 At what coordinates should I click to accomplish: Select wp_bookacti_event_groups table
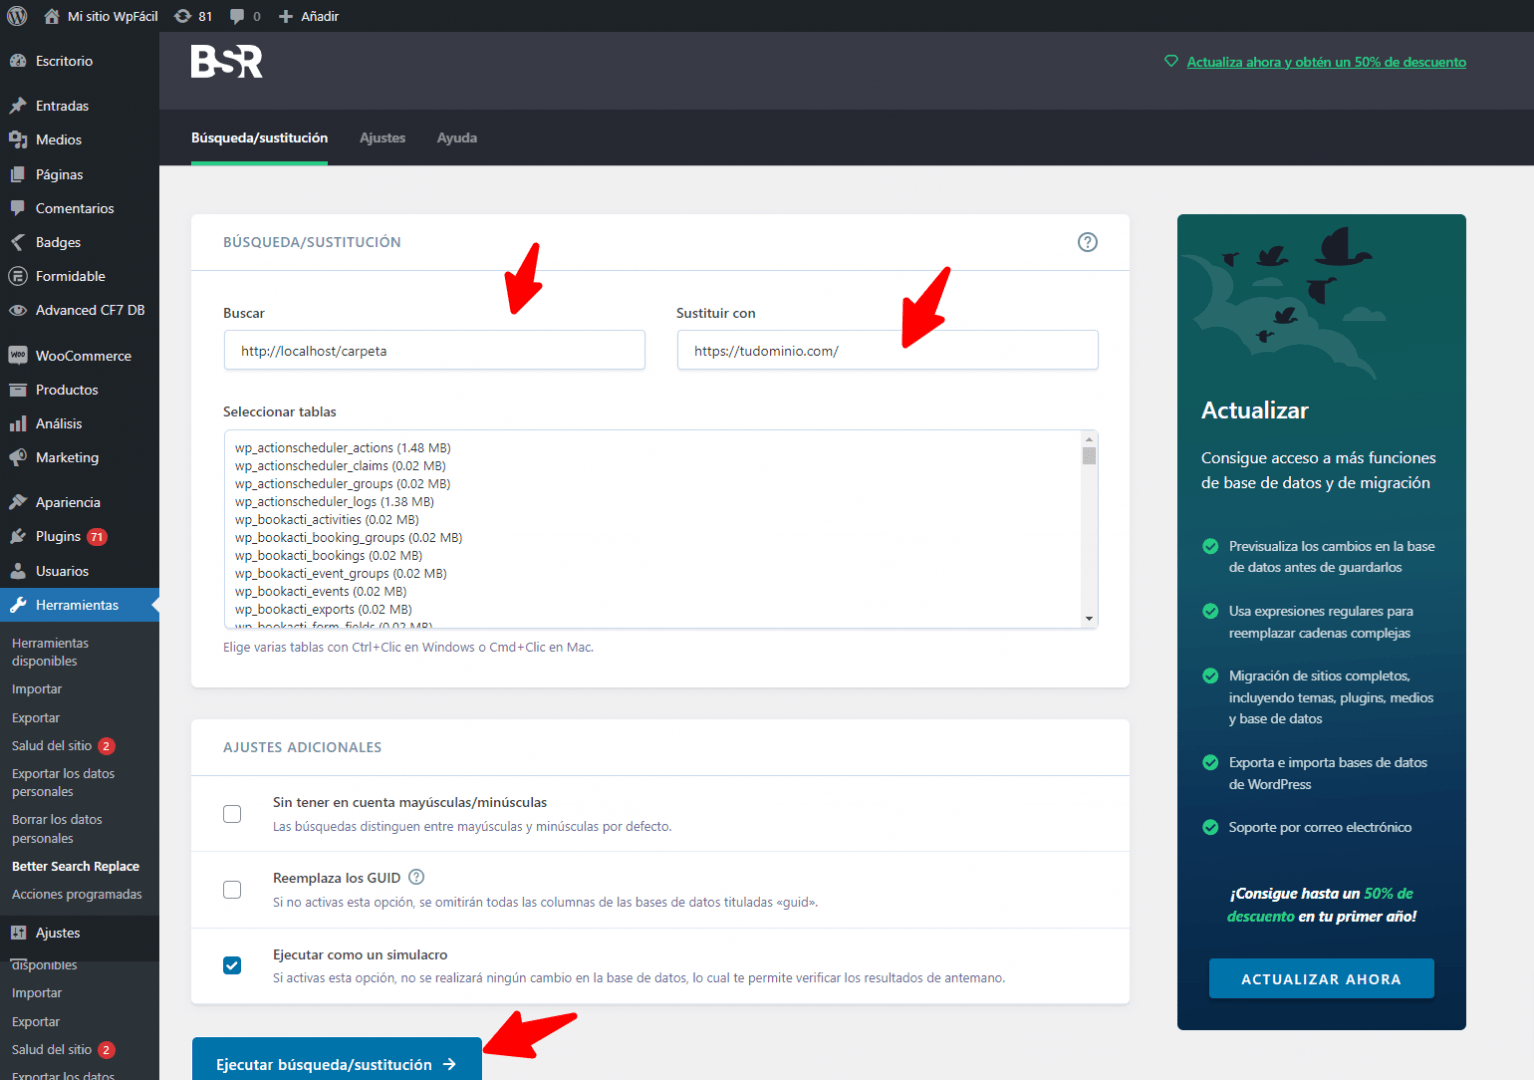pyautogui.click(x=341, y=574)
